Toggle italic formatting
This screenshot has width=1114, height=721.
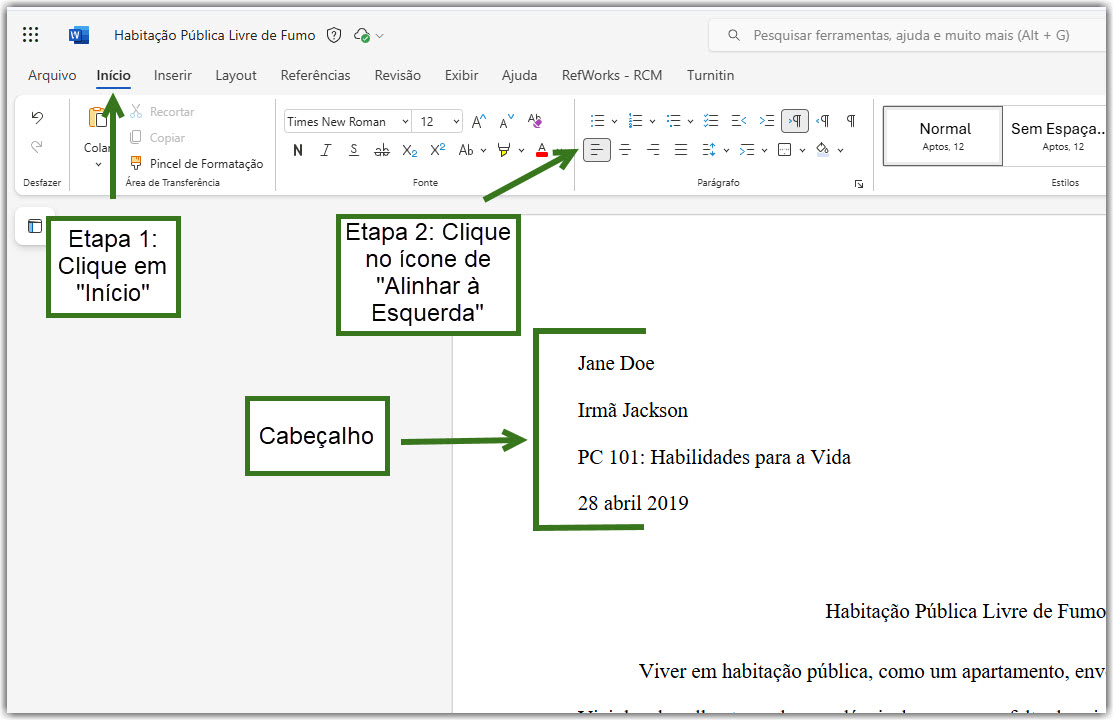325,150
